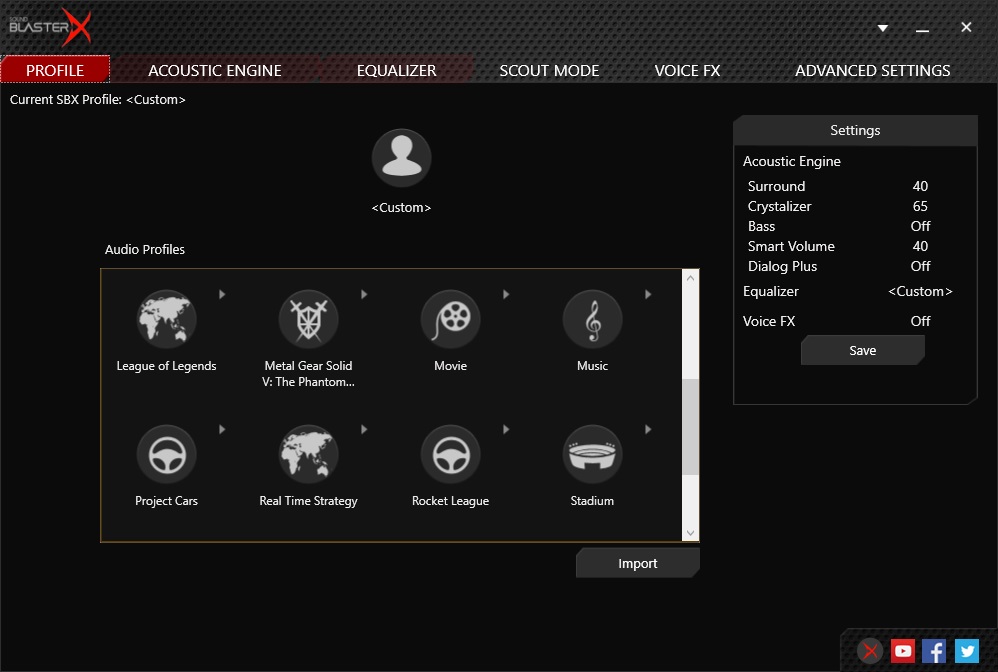
Task: Click the profiles list scrollbar thumb
Action: [690, 427]
